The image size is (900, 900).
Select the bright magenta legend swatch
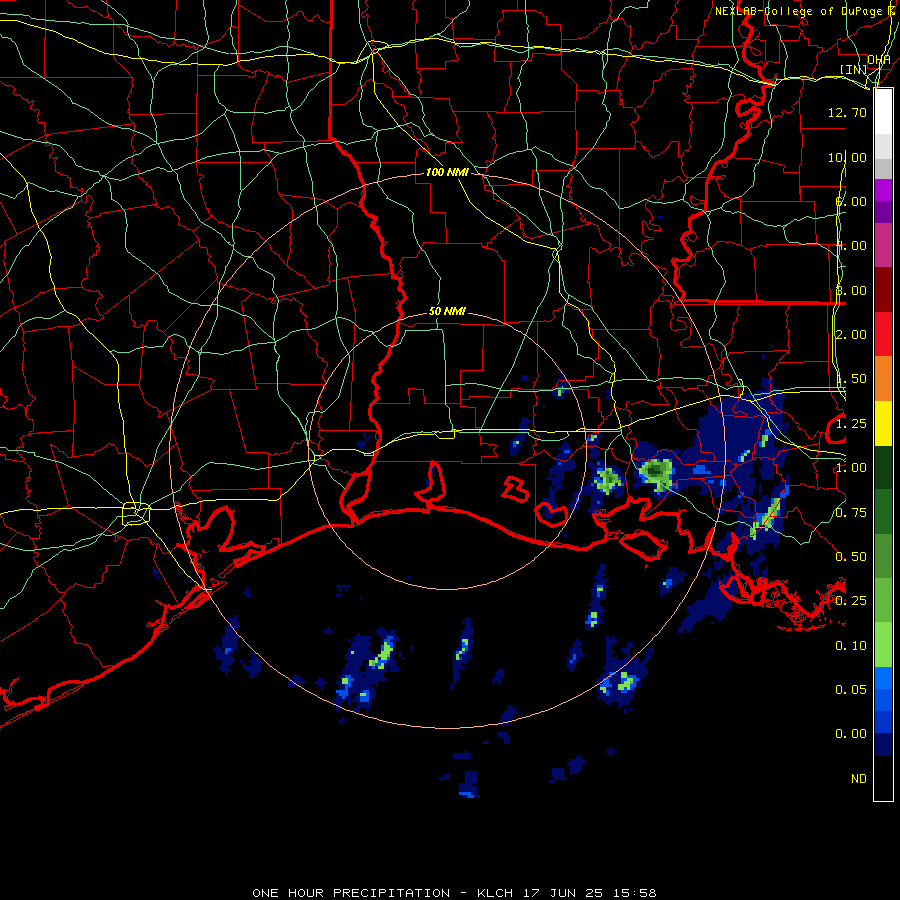(x=883, y=191)
